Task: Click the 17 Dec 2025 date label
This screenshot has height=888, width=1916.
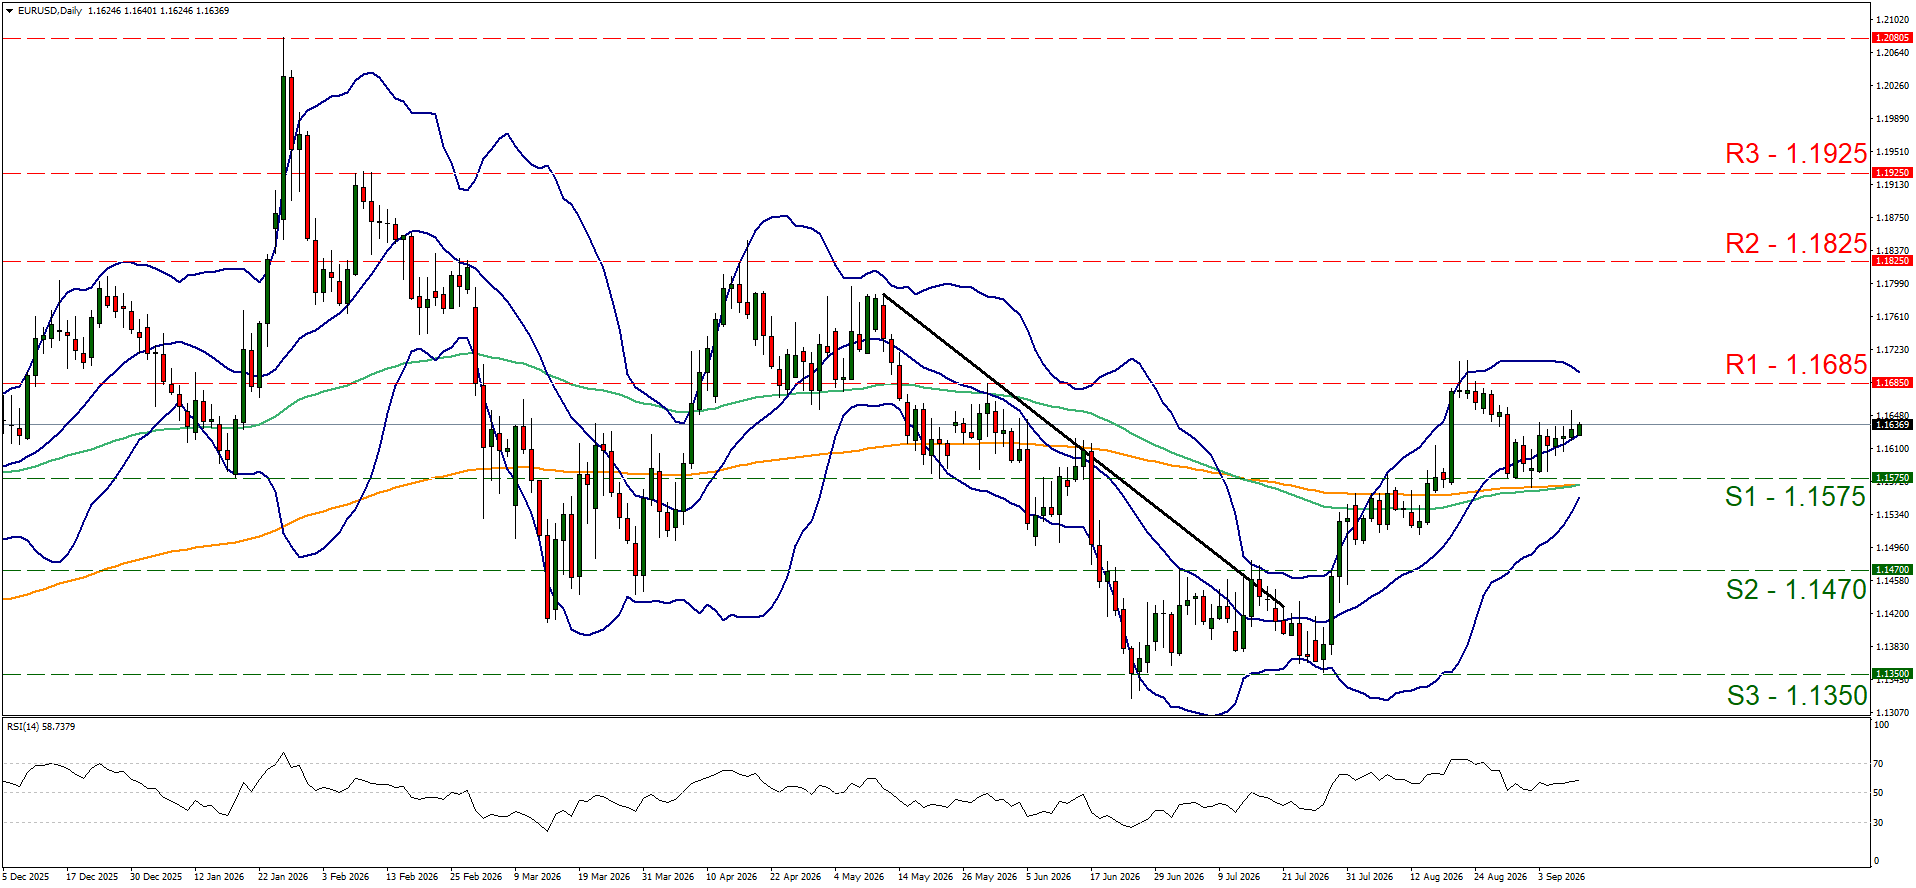Action: [92, 877]
